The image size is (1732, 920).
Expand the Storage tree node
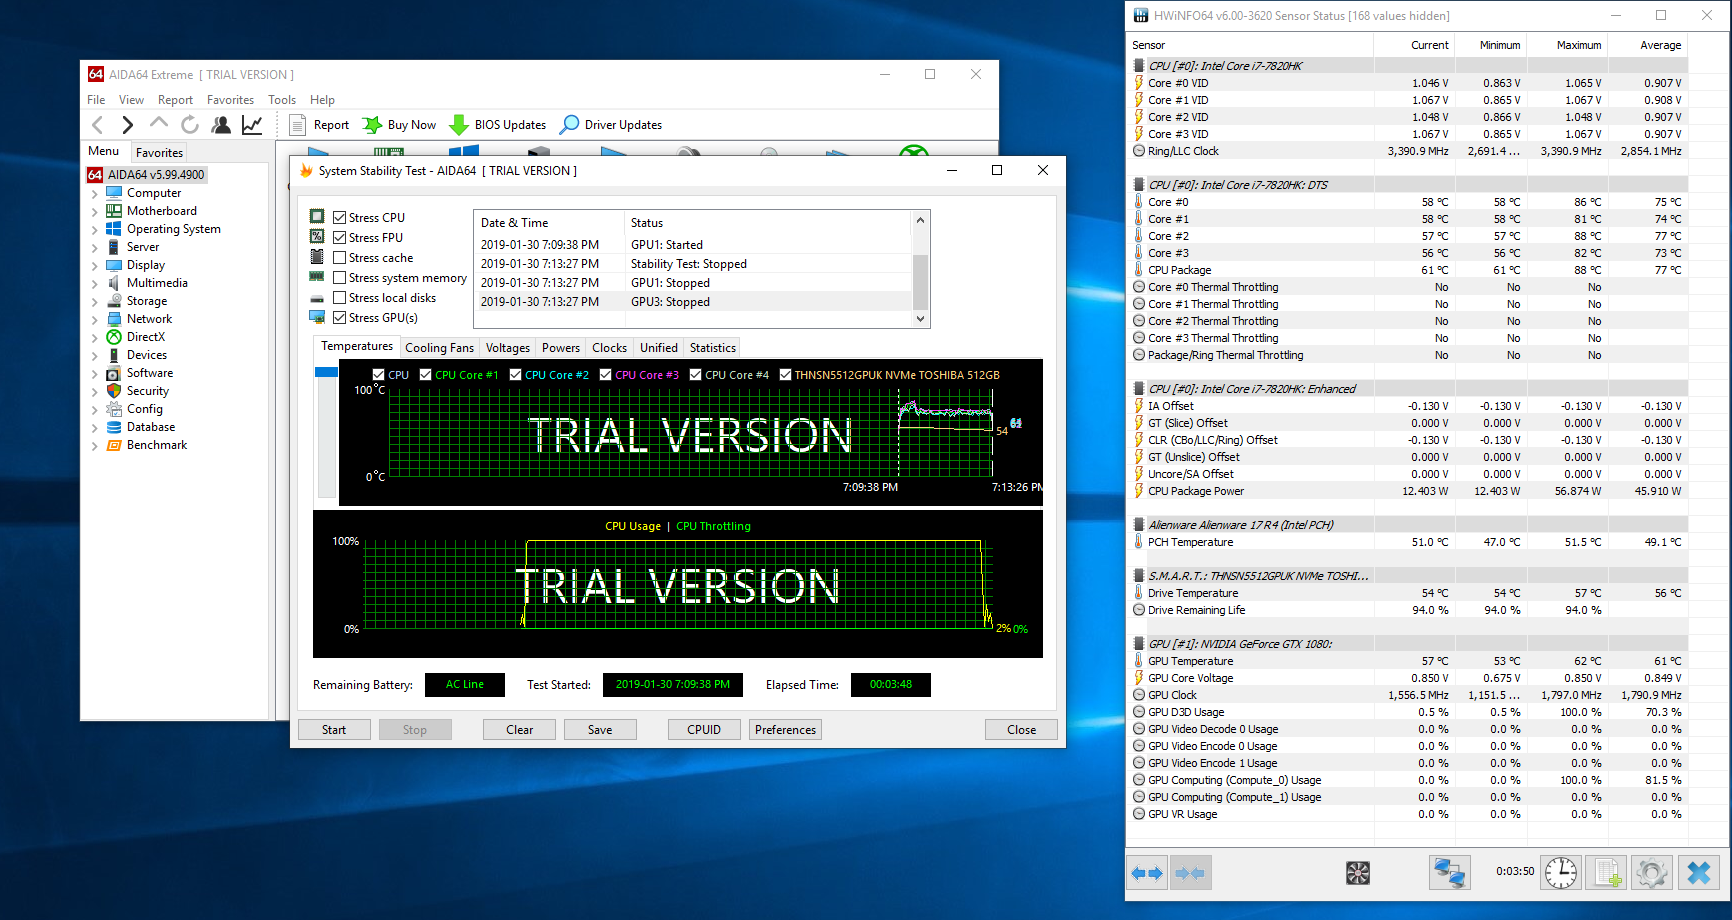tap(95, 302)
